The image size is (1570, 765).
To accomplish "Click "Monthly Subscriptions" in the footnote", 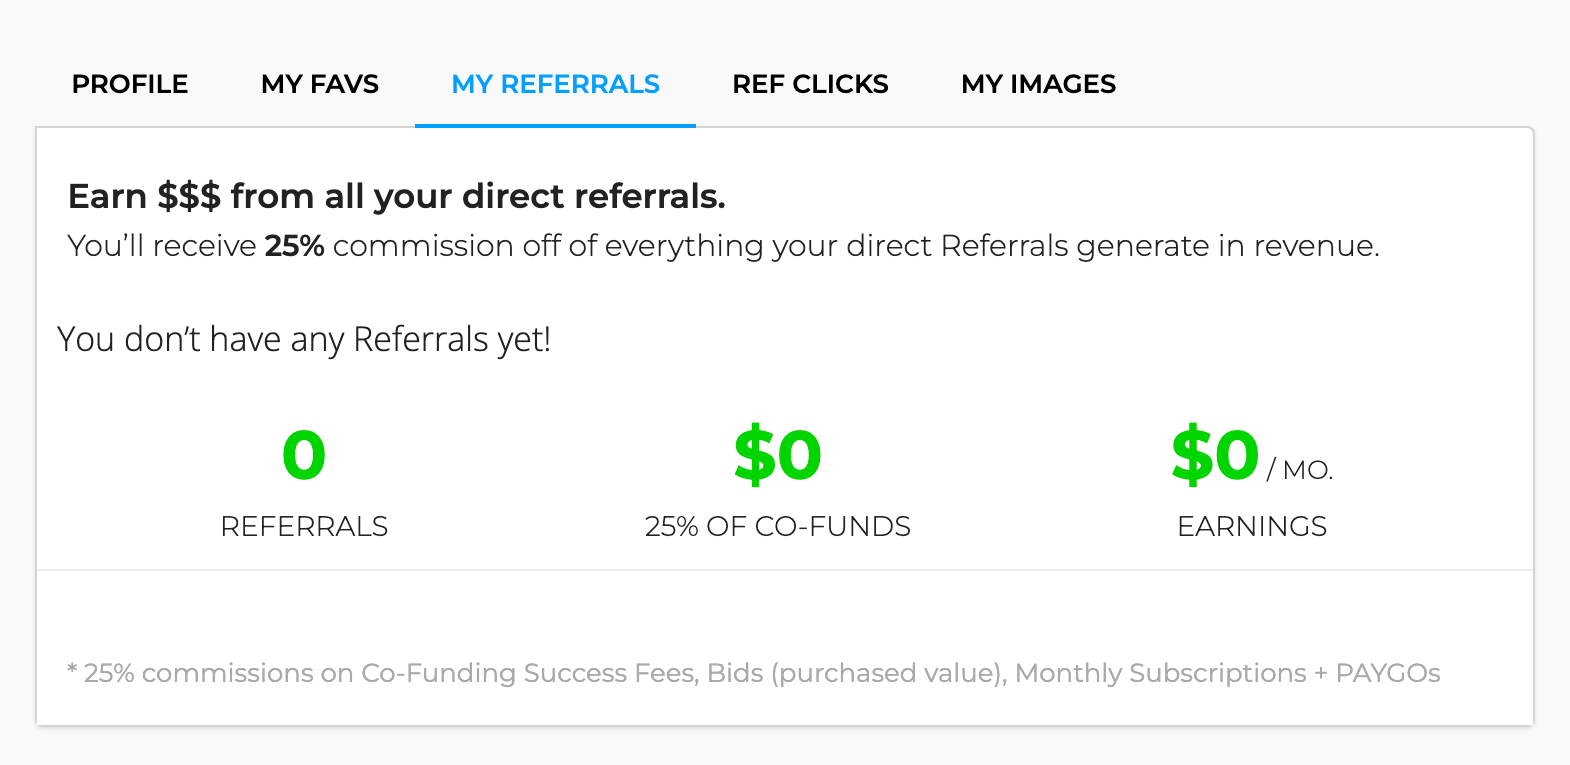I will [1160, 673].
